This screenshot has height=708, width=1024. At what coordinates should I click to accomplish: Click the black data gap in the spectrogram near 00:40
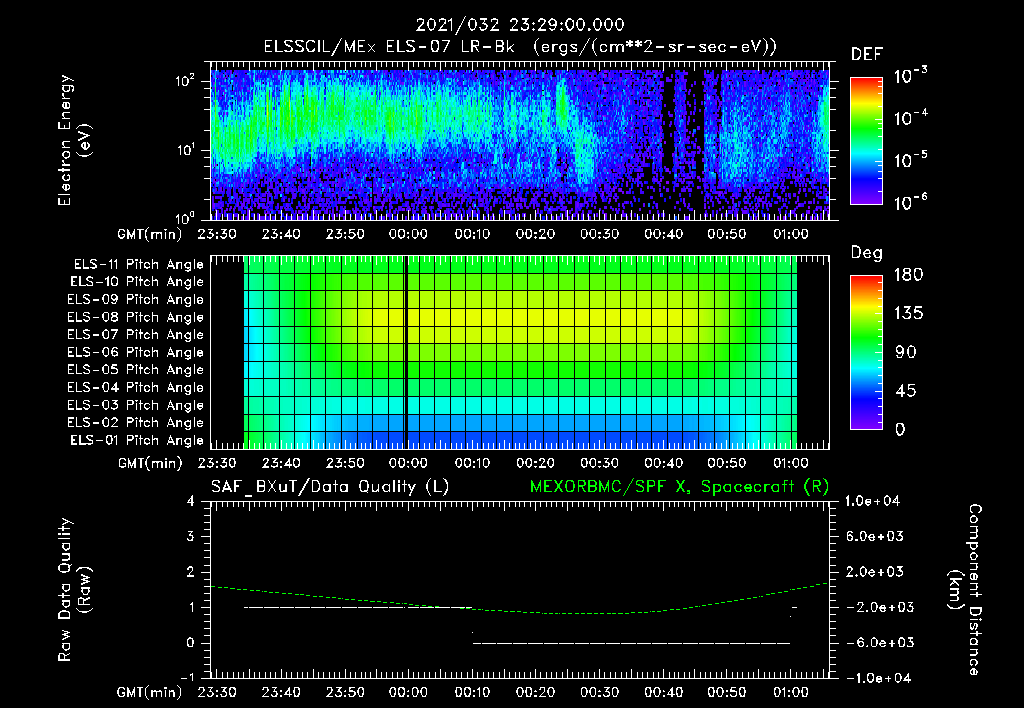pyautogui.click(x=669, y=124)
